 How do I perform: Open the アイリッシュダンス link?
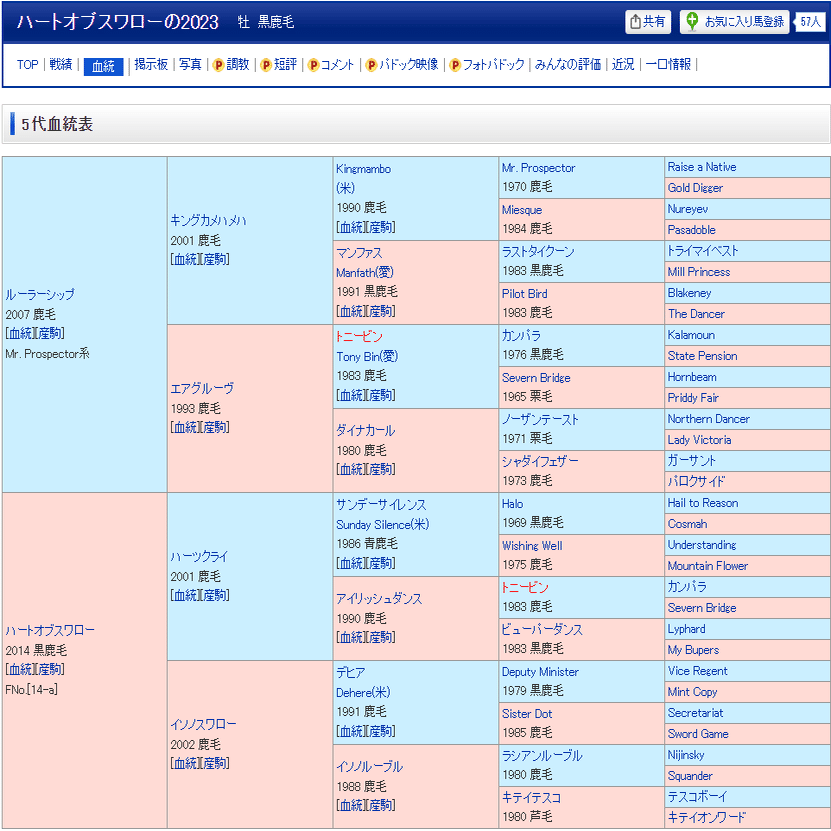tap(379, 599)
